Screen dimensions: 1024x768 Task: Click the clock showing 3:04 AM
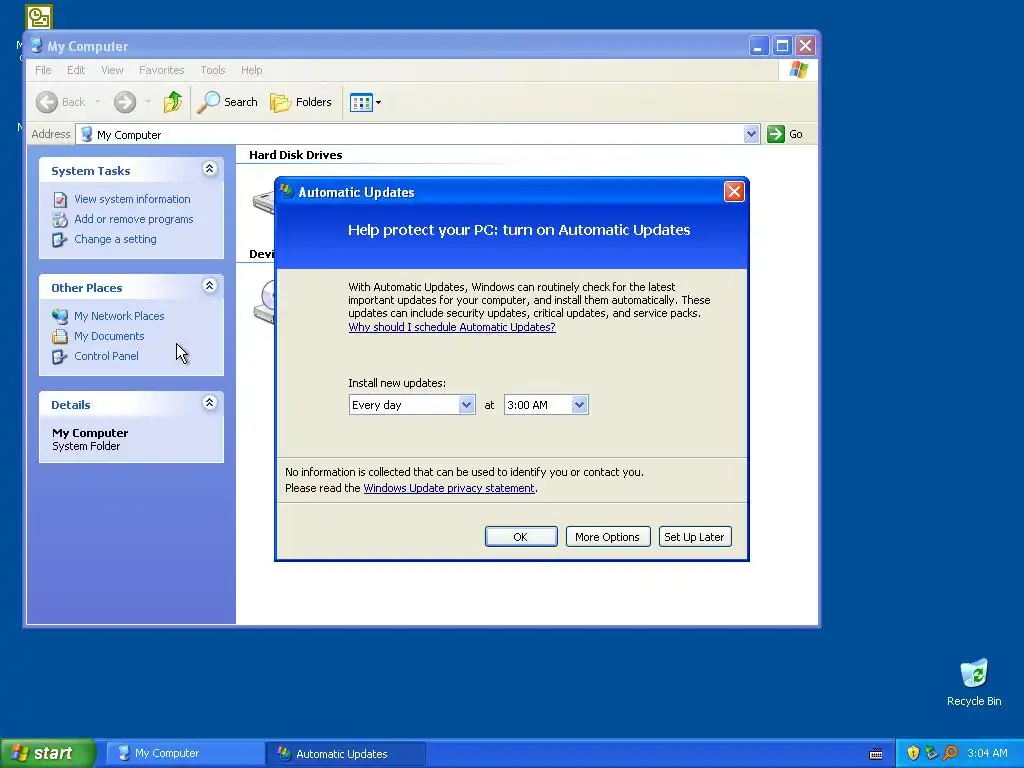tap(987, 754)
